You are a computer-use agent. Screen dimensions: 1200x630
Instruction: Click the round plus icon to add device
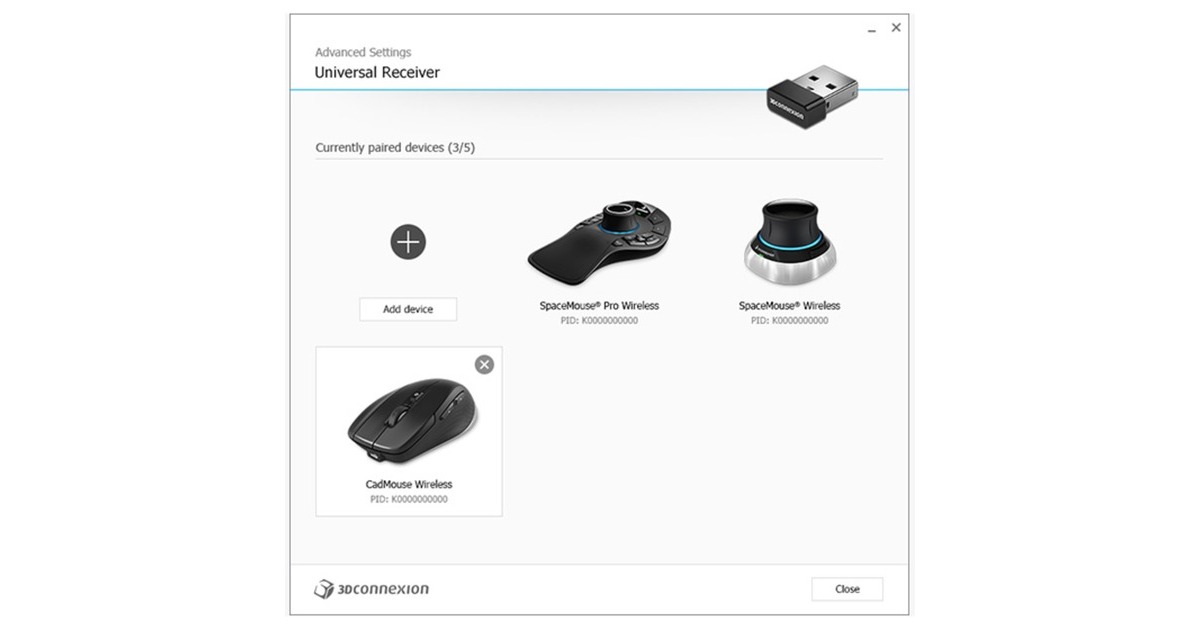pyautogui.click(x=408, y=241)
